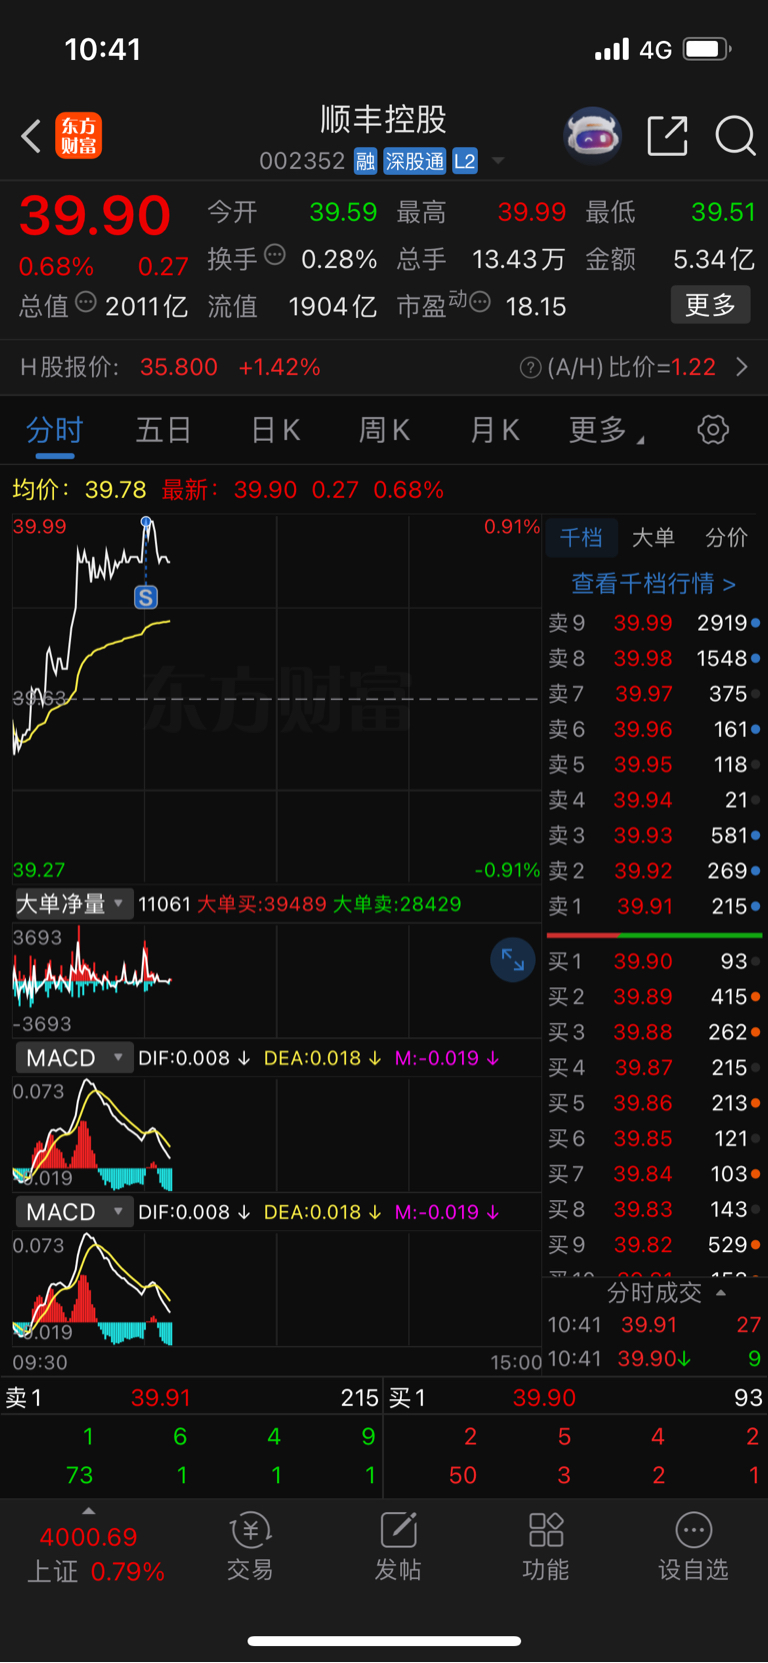Open the 大单净量 indicator dropdown
The height and width of the screenshot is (1663, 768).
(73, 904)
